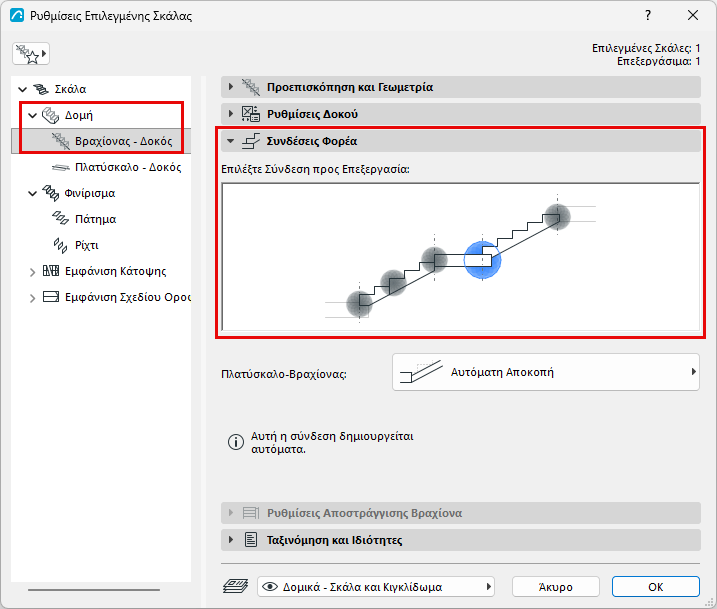This screenshot has height=609, width=717.
Task: Click the horizontal scrollbar under the tree
Action: 94,590
